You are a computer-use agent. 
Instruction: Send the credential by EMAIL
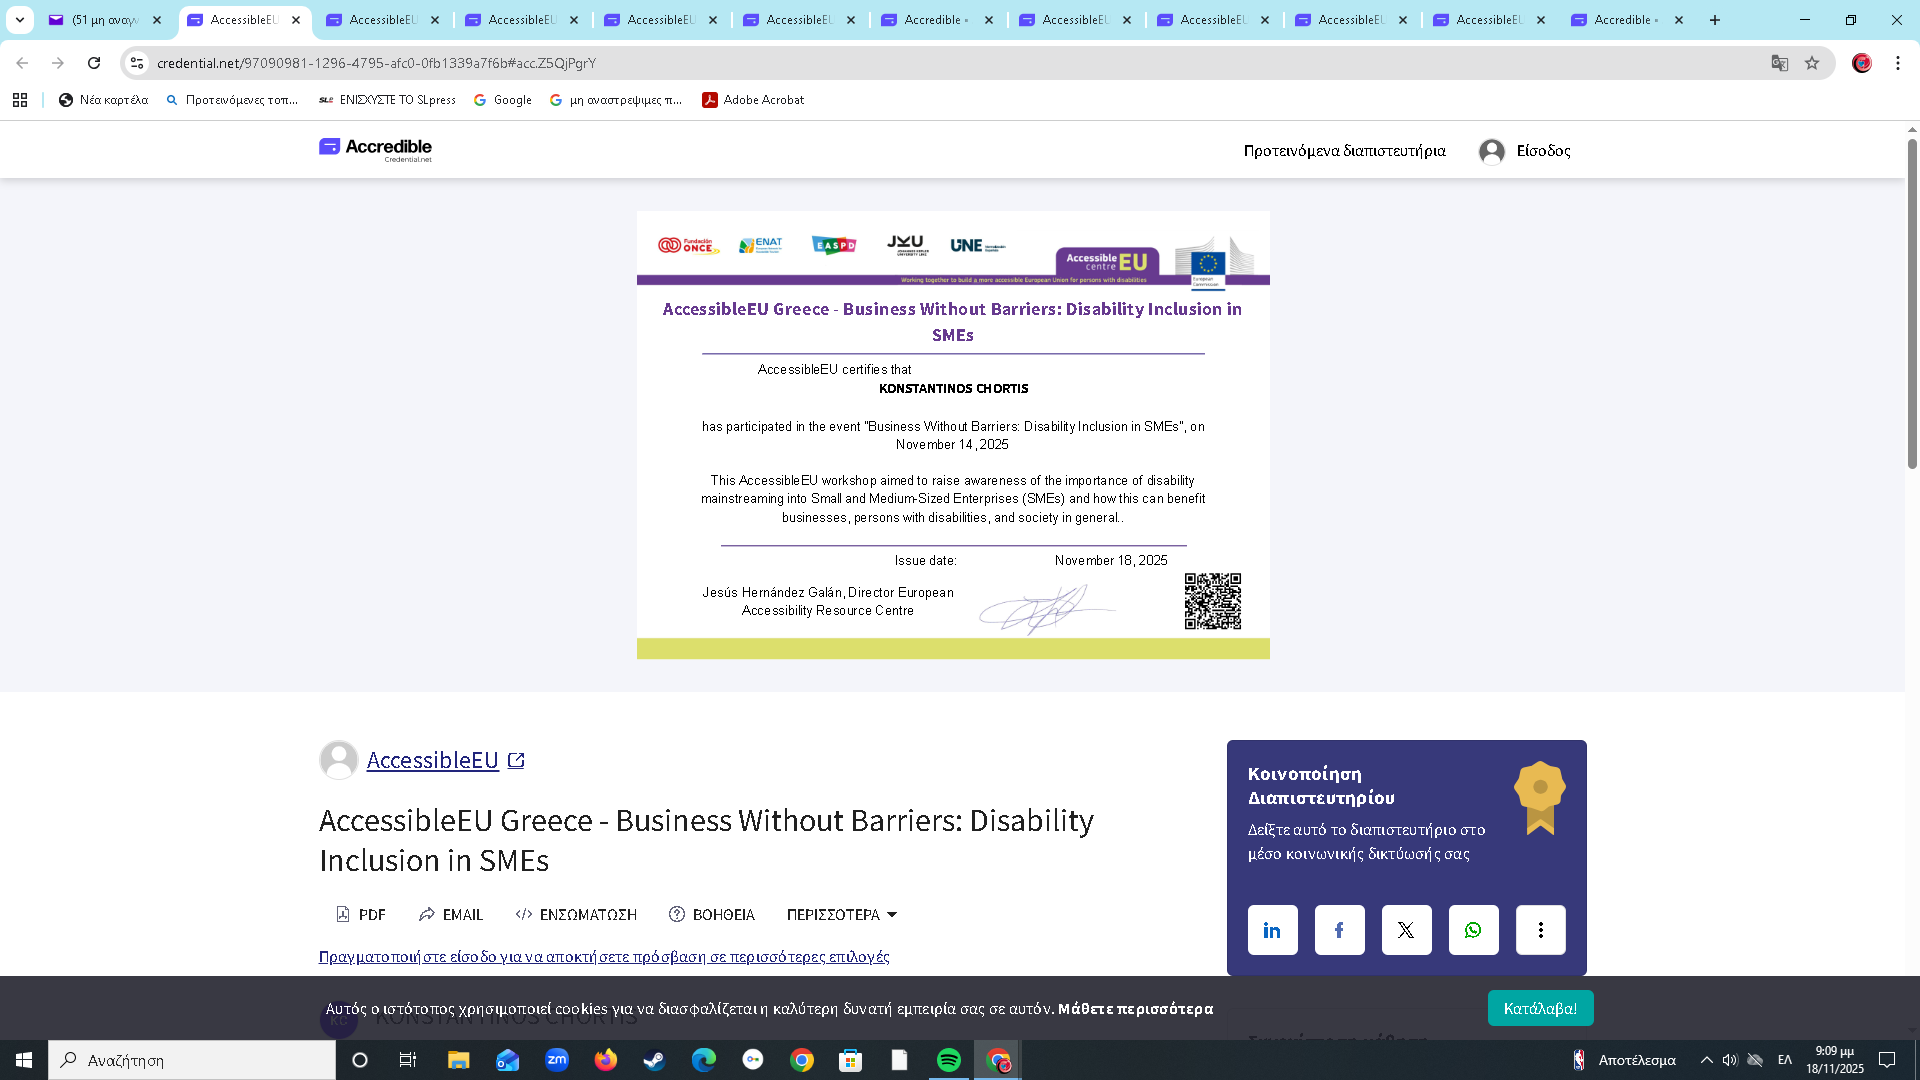(x=451, y=914)
